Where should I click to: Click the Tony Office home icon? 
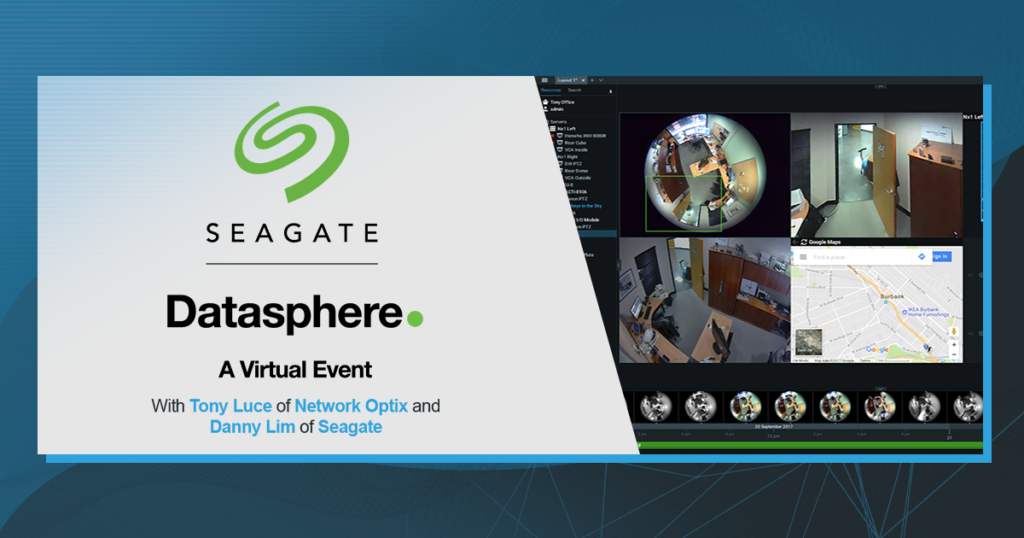(545, 102)
